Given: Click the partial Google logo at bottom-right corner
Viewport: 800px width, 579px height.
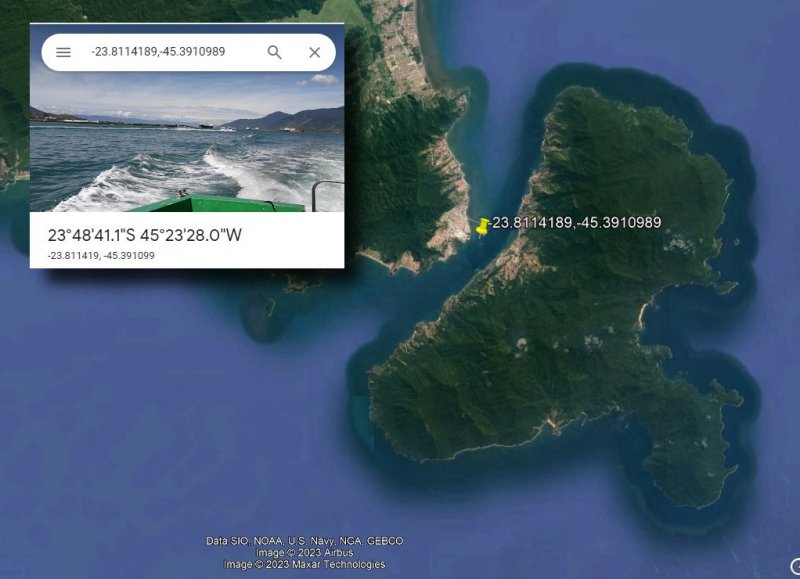Looking at the screenshot, I should (795, 566).
